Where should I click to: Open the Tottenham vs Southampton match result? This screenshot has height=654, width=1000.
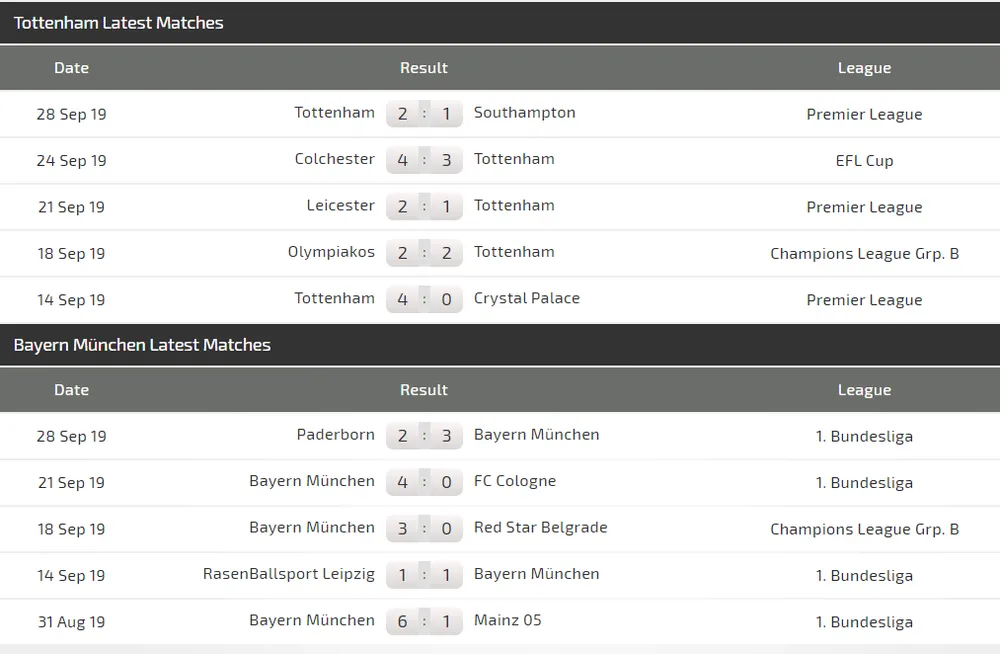point(424,113)
